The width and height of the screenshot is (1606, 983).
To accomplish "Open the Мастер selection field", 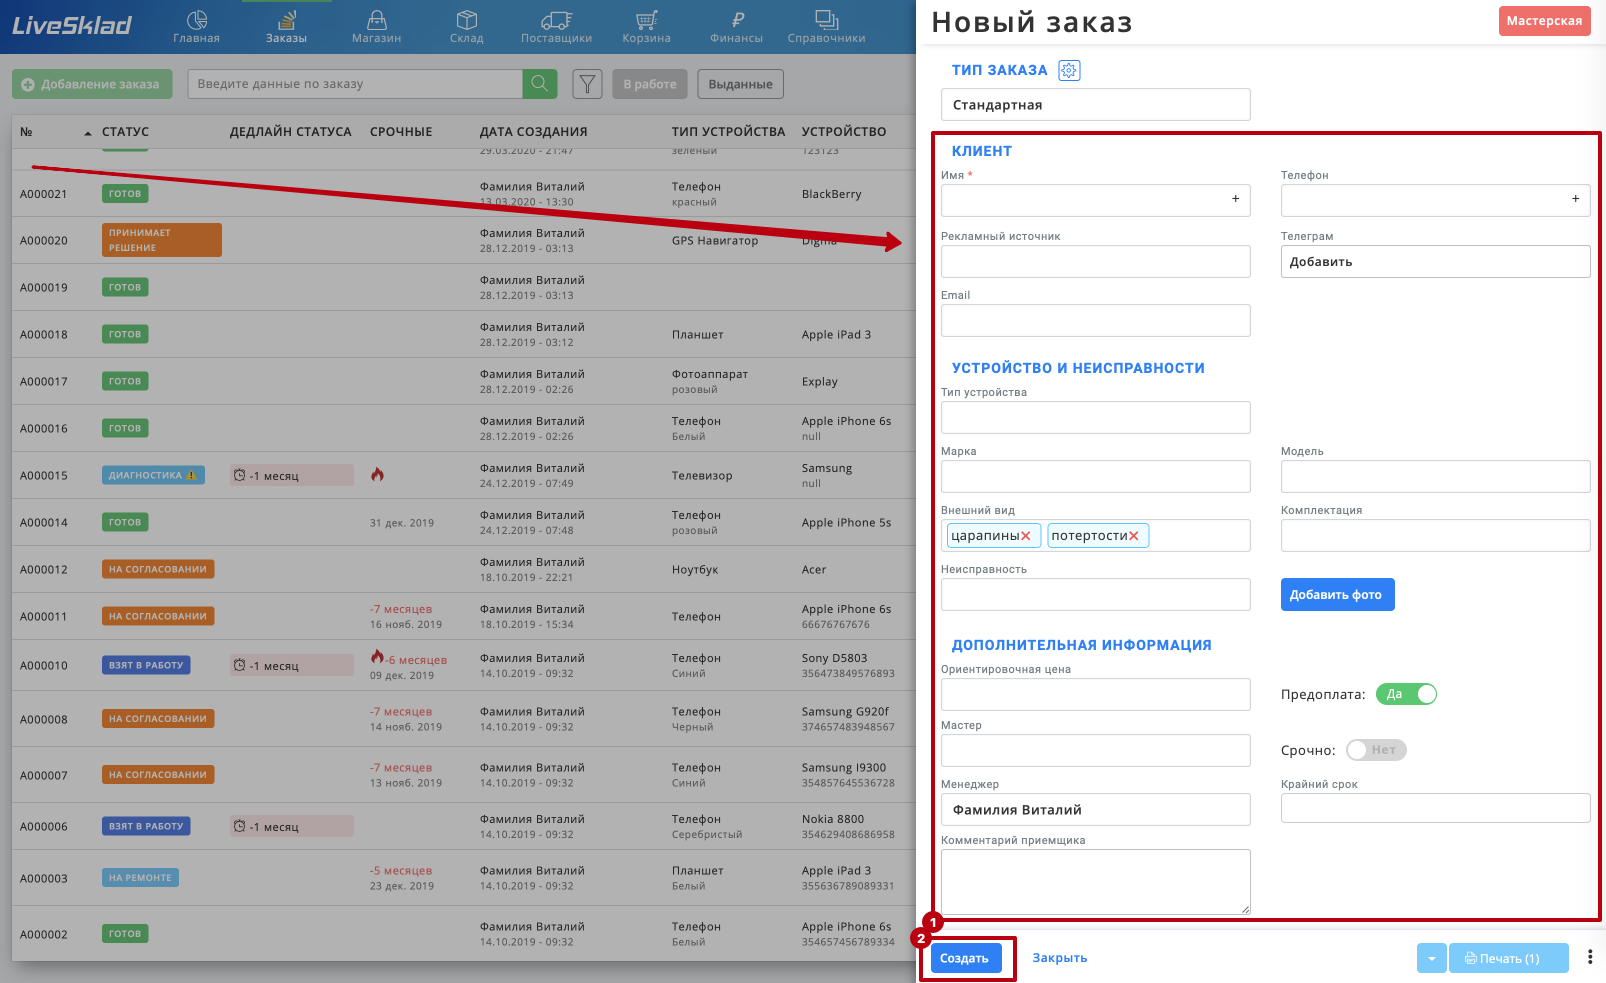I will 1095,751.
